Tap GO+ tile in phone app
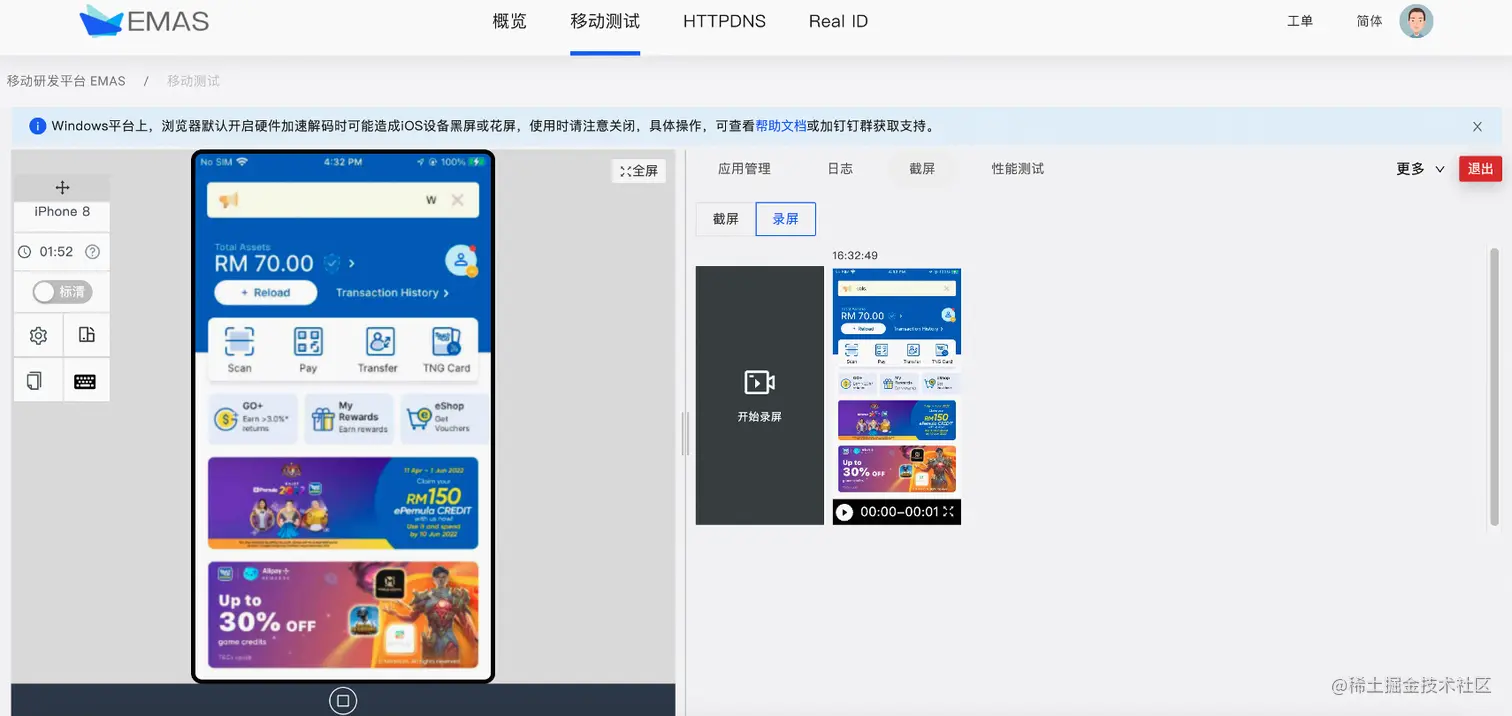 click(x=253, y=418)
